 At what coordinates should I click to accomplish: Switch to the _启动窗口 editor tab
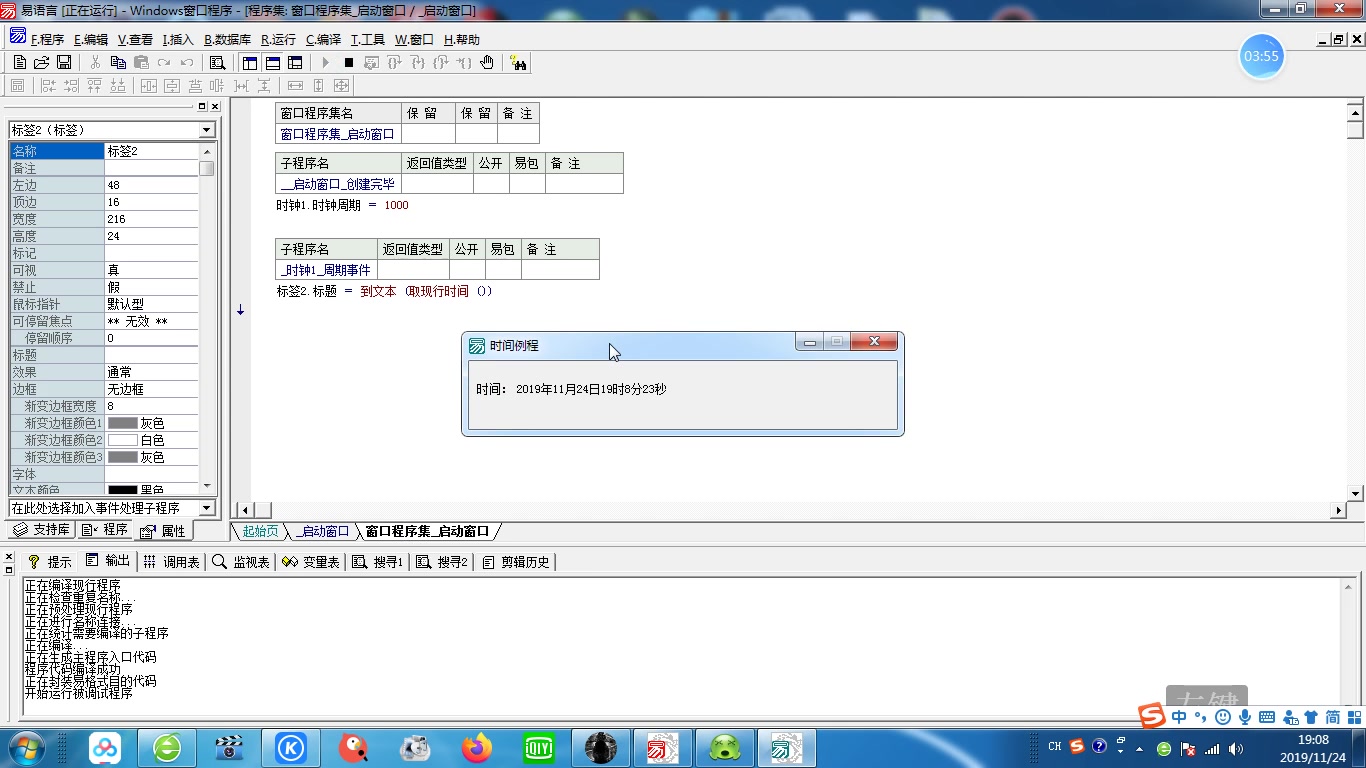pyautogui.click(x=323, y=531)
